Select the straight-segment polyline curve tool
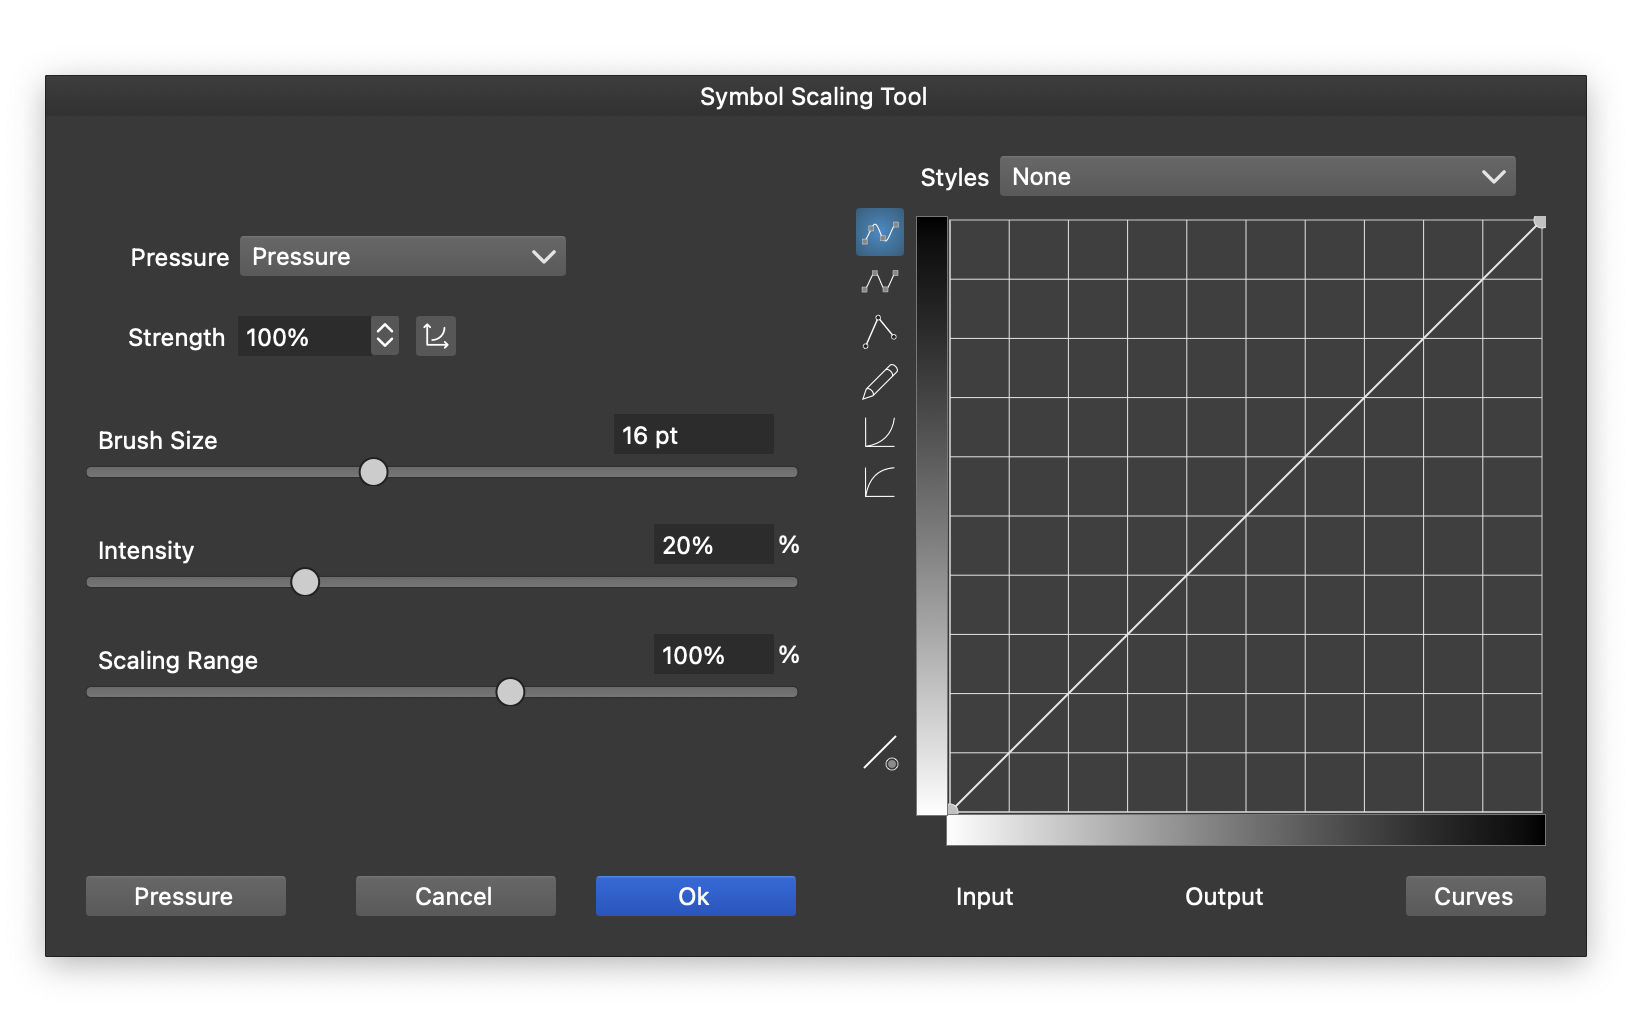This screenshot has height=1010, width=1632. 879,282
